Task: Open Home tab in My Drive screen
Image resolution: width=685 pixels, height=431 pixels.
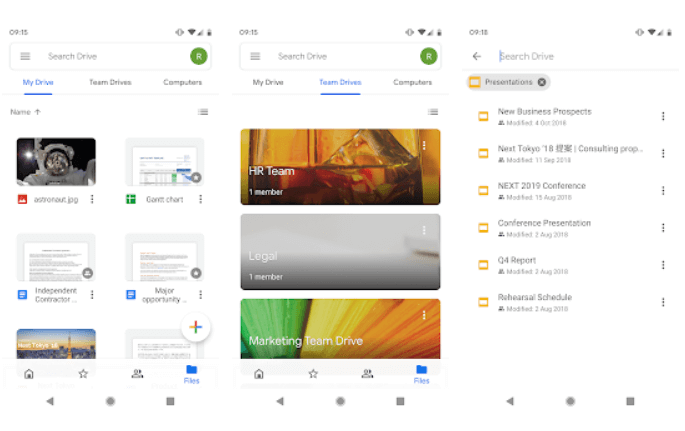Action: [29, 374]
